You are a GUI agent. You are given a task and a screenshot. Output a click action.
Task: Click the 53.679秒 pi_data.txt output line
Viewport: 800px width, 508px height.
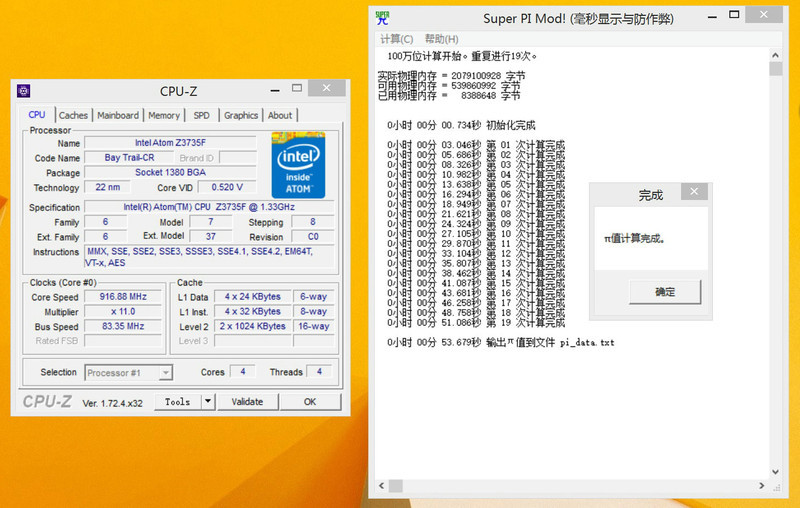[501, 342]
